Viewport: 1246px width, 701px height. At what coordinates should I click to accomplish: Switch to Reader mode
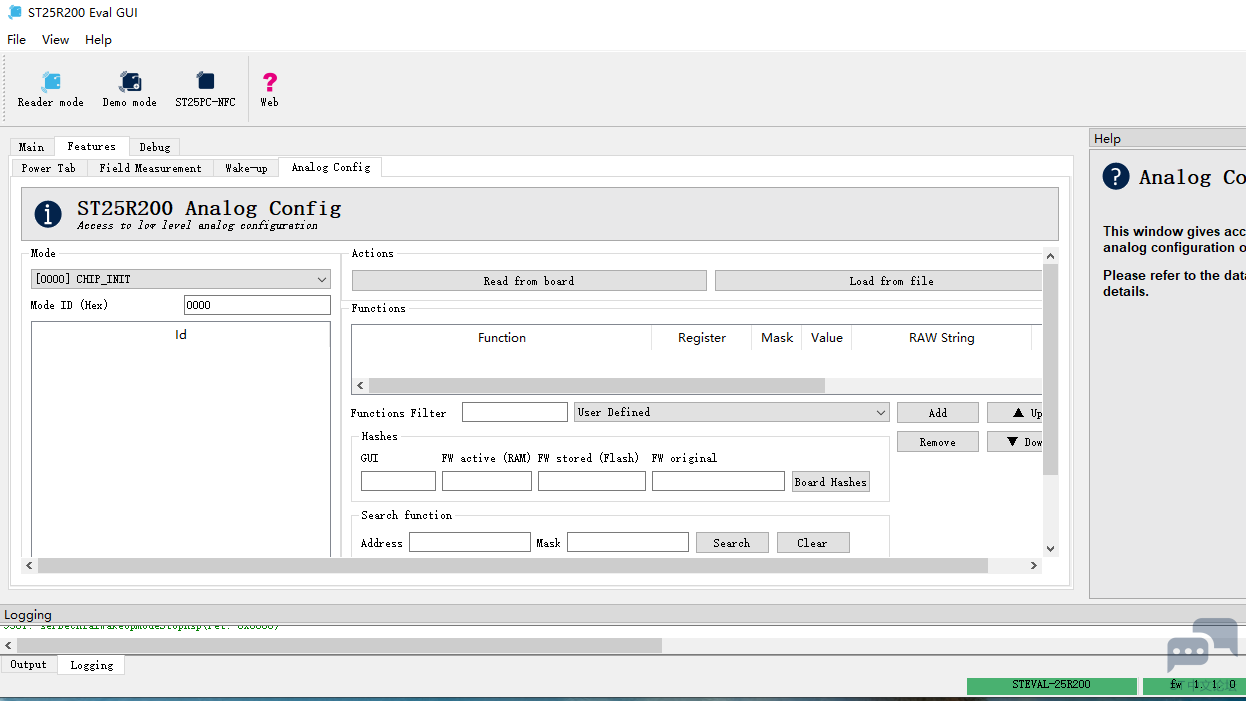pyautogui.click(x=51, y=89)
